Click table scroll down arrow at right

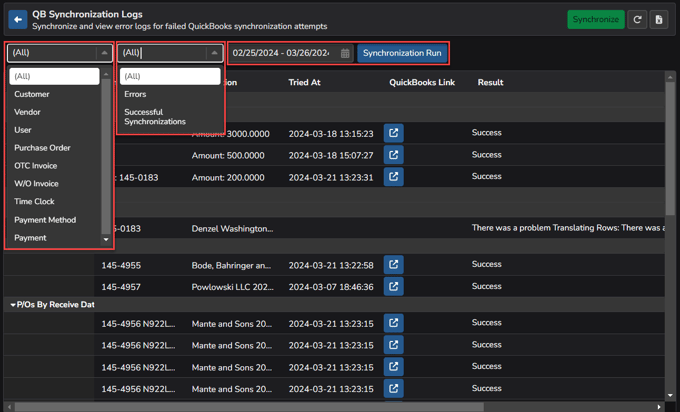pyautogui.click(x=670, y=396)
